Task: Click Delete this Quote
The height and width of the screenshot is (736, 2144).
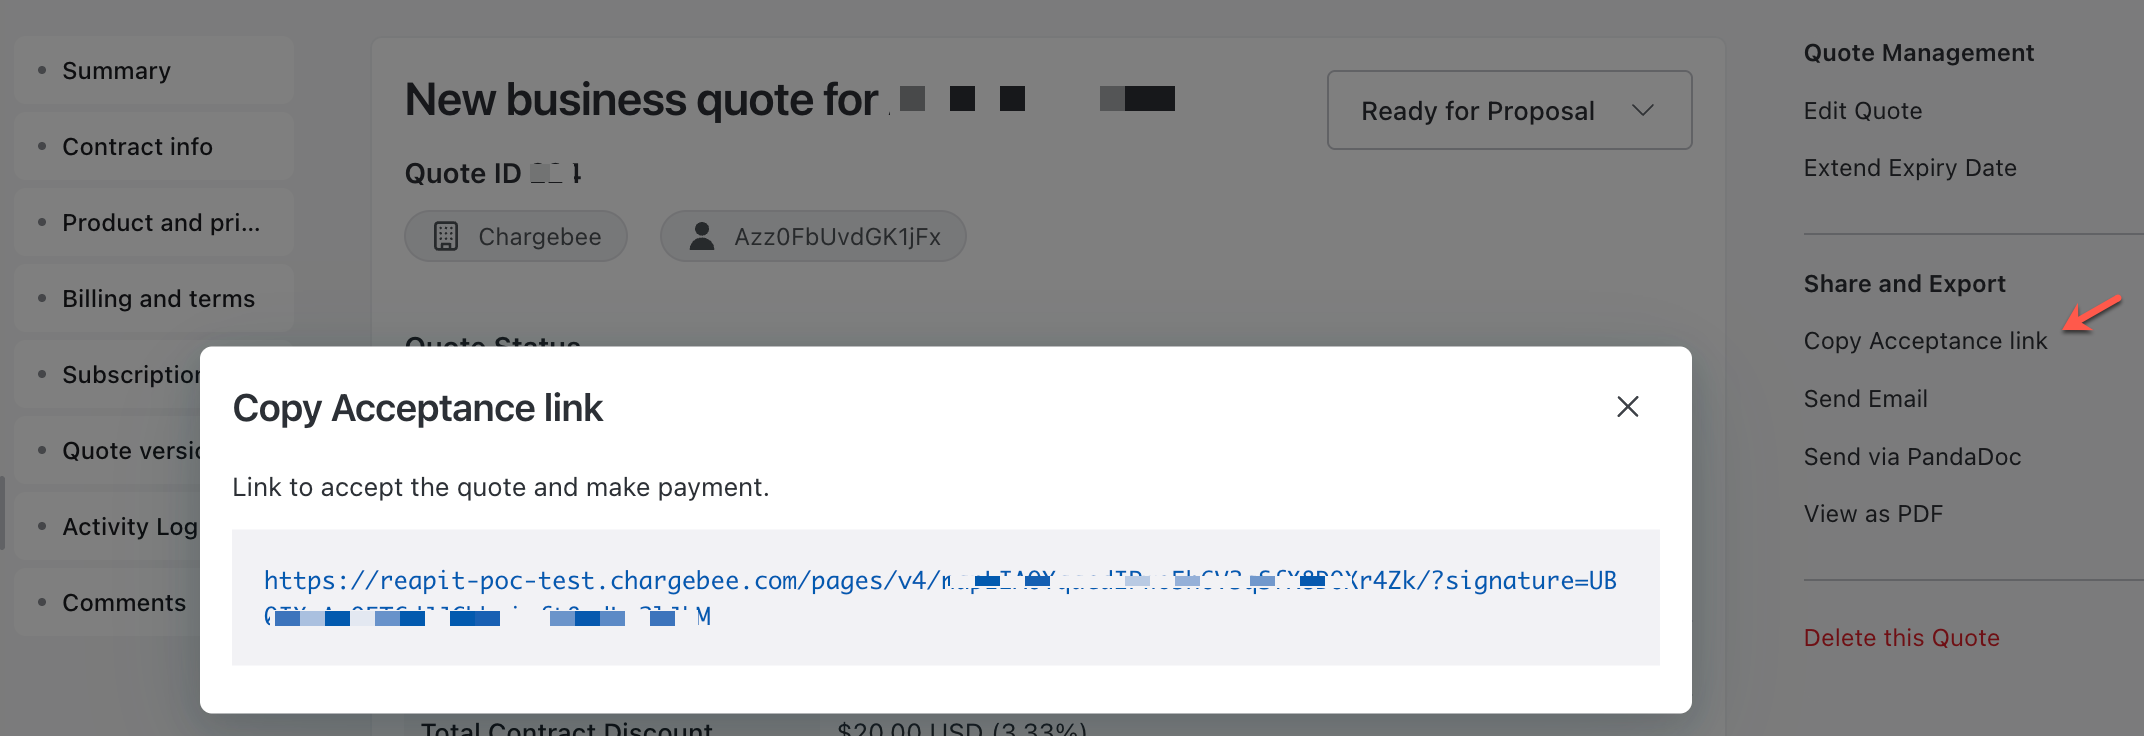Action: coord(1901,638)
